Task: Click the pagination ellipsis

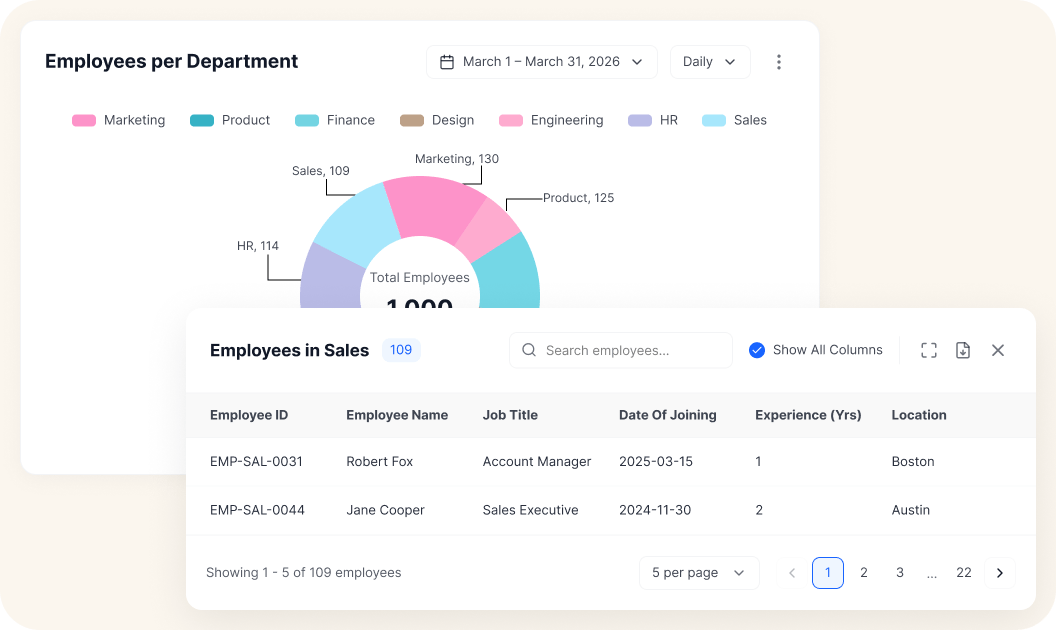Action: (x=931, y=574)
